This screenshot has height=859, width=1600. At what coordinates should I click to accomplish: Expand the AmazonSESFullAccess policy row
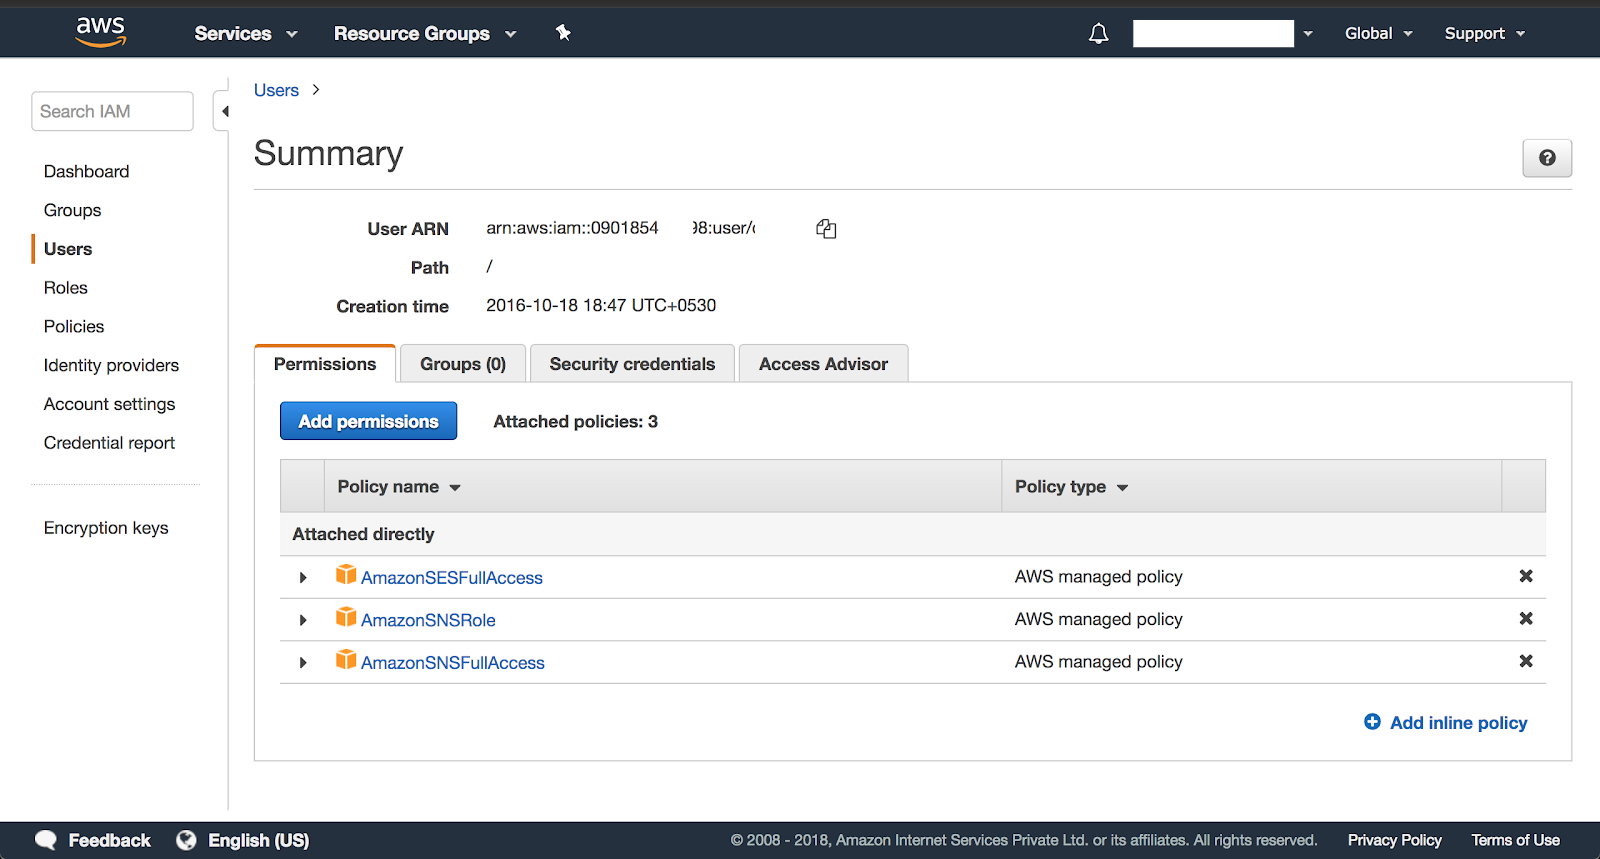tap(303, 578)
